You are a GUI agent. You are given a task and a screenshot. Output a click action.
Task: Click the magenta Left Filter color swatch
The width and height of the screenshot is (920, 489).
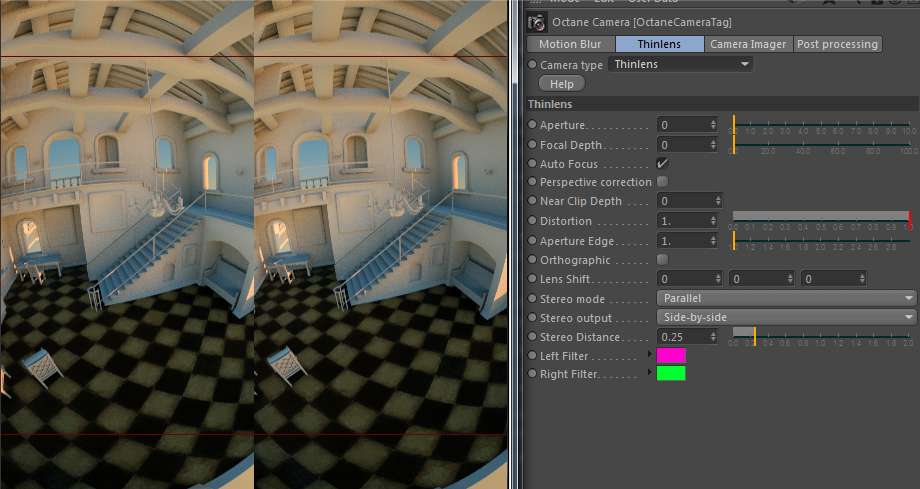point(671,356)
